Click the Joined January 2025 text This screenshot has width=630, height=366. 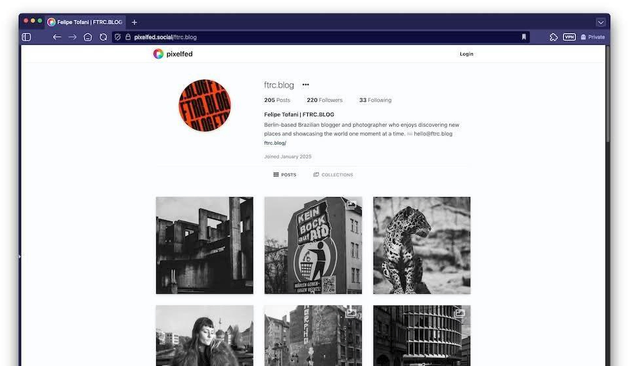[288, 157]
